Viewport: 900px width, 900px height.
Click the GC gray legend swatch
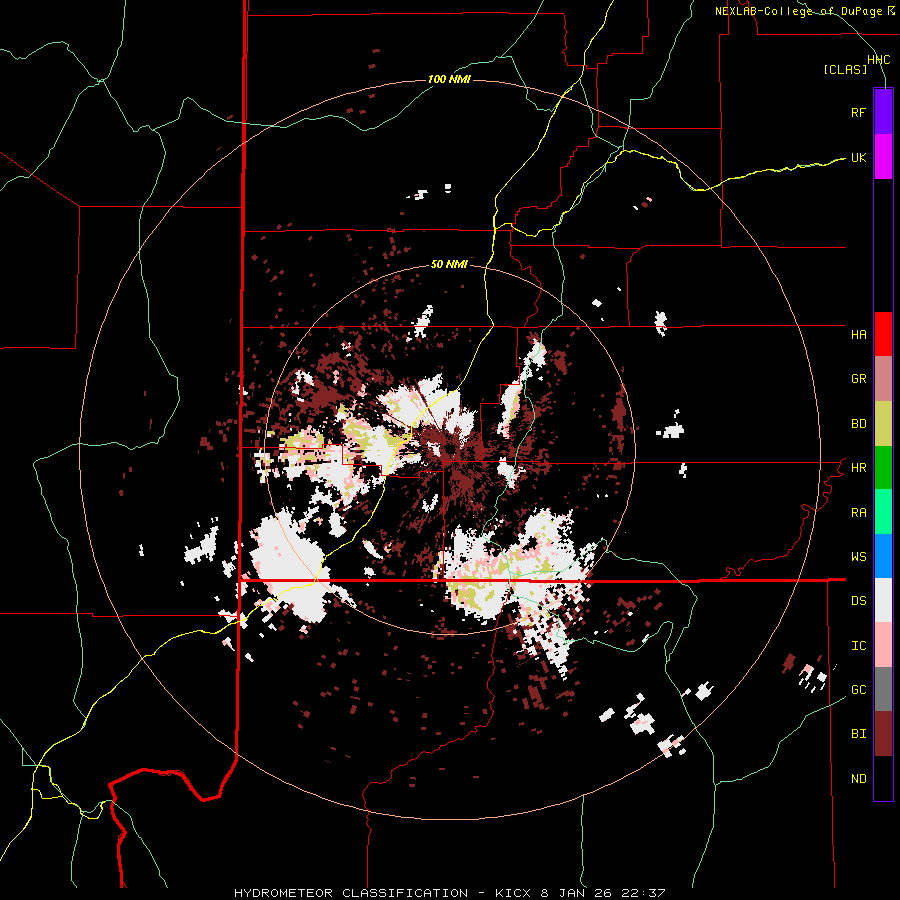click(883, 689)
